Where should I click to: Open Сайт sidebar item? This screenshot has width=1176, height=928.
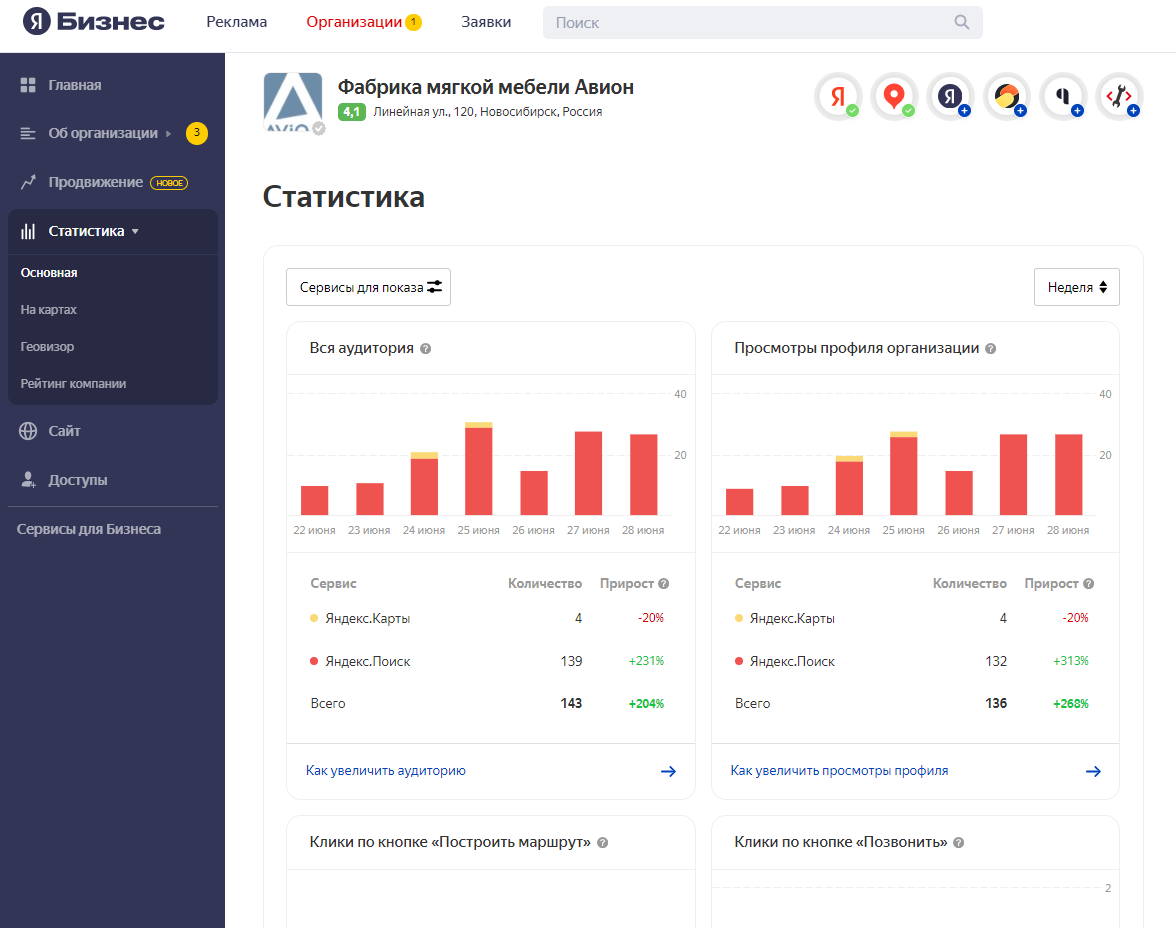64,431
